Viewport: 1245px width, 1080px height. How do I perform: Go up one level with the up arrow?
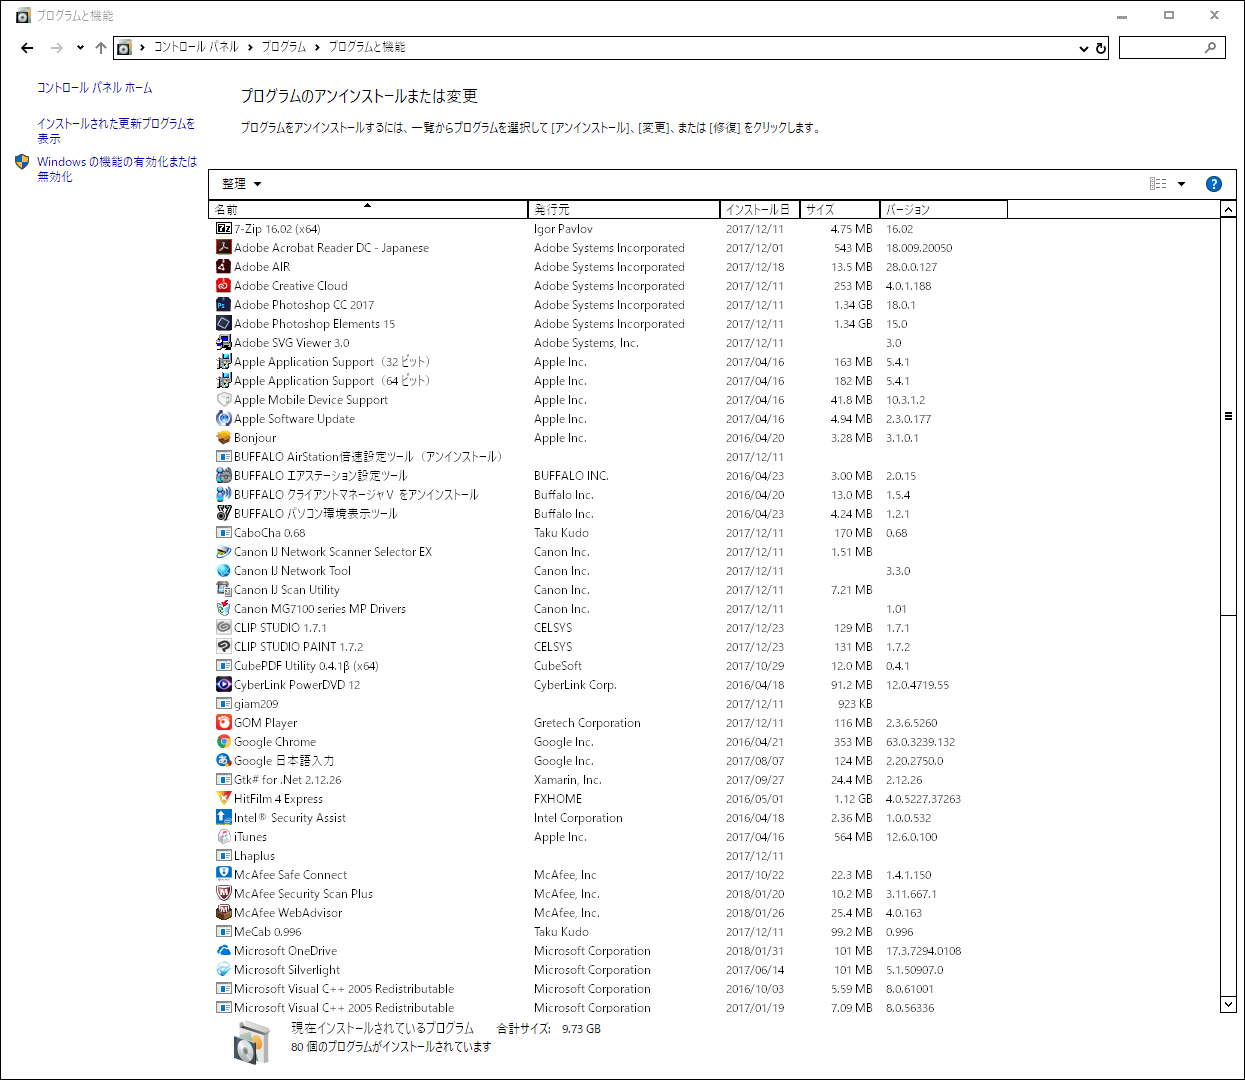(101, 48)
